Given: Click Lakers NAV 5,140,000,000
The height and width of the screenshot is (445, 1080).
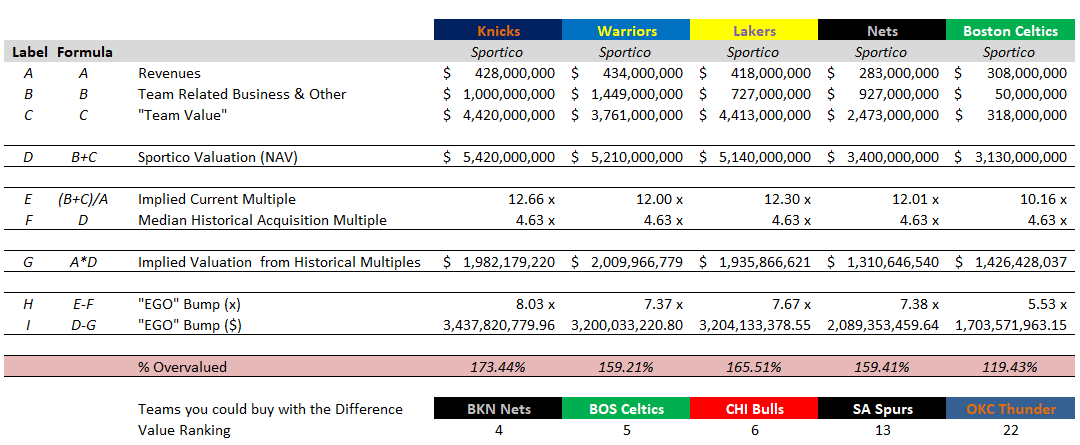Looking at the screenshot, I should click(x=765, y=158).
